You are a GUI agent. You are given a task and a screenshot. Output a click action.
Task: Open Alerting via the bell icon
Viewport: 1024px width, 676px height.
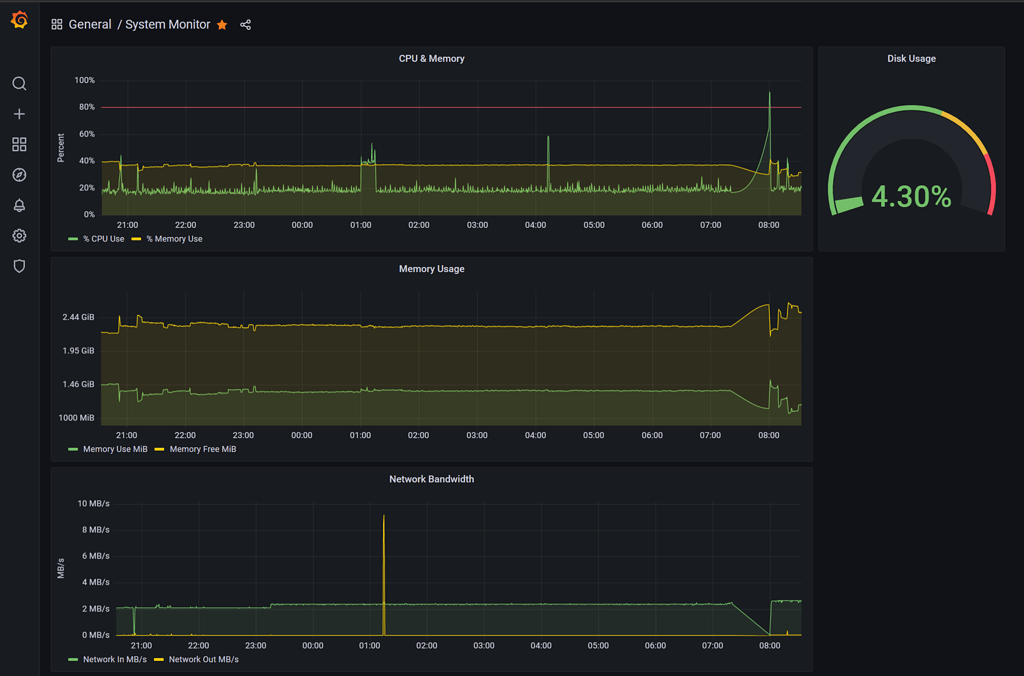19,206
